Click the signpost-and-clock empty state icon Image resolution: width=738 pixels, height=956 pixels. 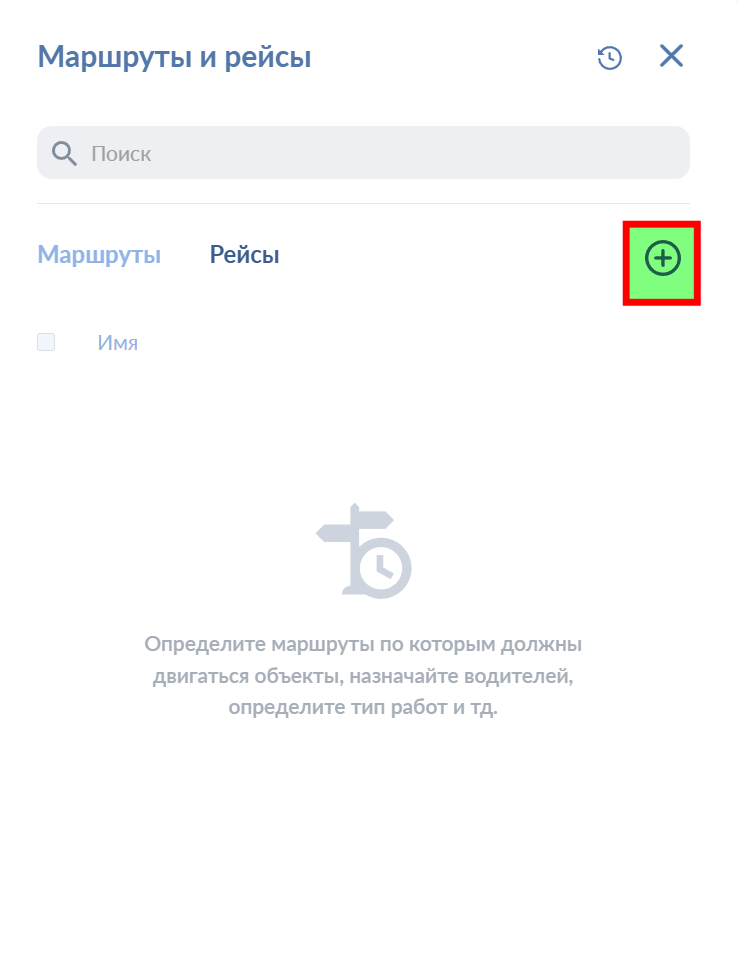click(364, 552)
